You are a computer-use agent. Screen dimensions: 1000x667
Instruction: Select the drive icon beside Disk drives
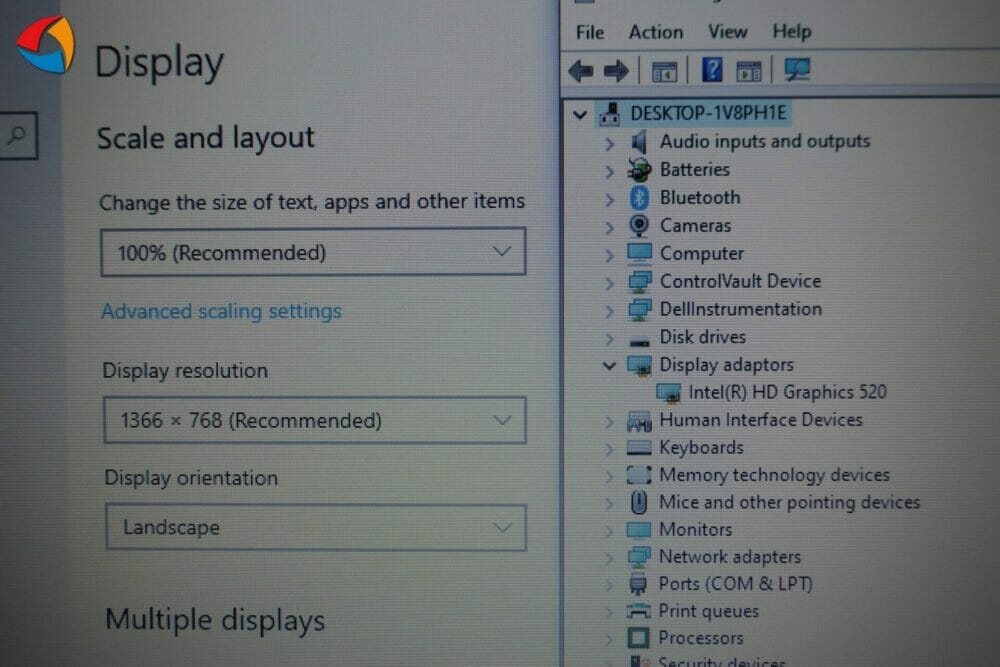[x=639, y=341]
